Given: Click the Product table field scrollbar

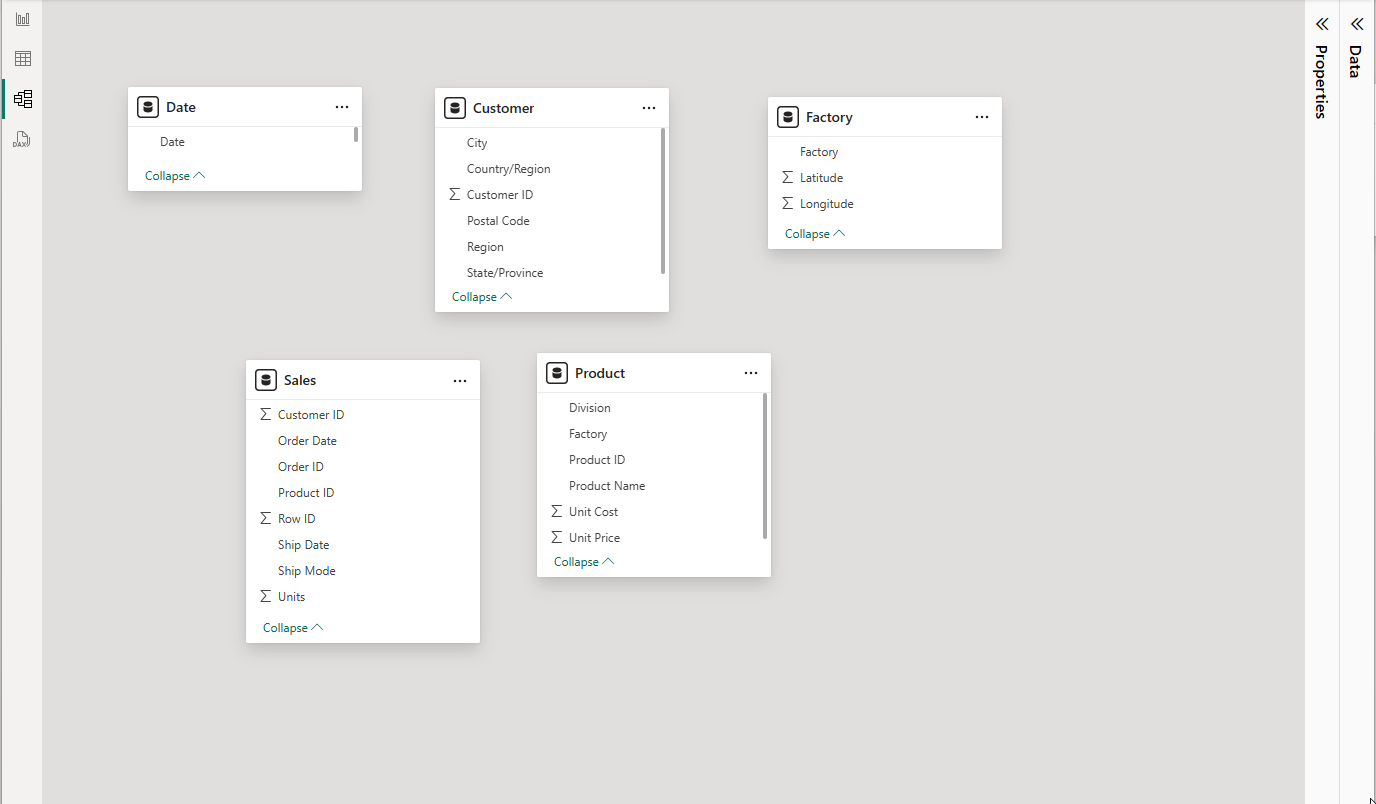Looking at the screenshot, I should click(765, 466).
